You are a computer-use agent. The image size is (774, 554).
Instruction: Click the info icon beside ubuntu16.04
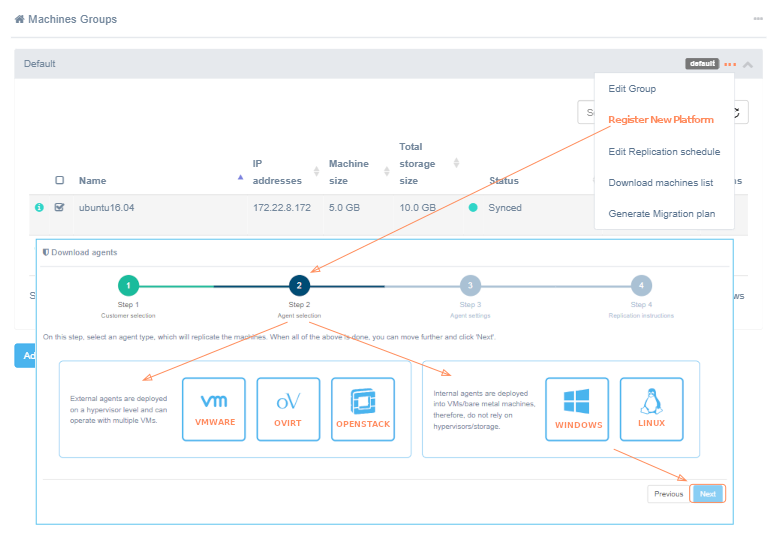point(40,208)
